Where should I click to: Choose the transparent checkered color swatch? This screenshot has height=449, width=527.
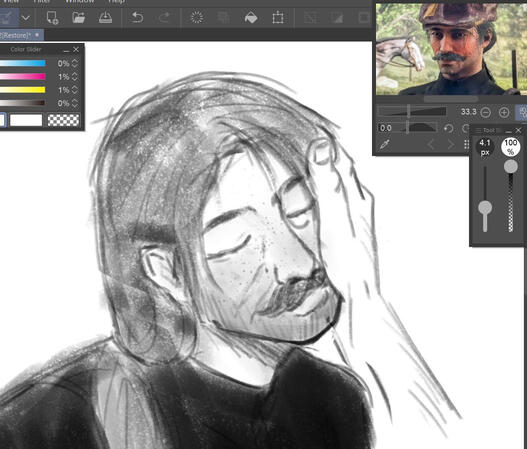(63, 120)
